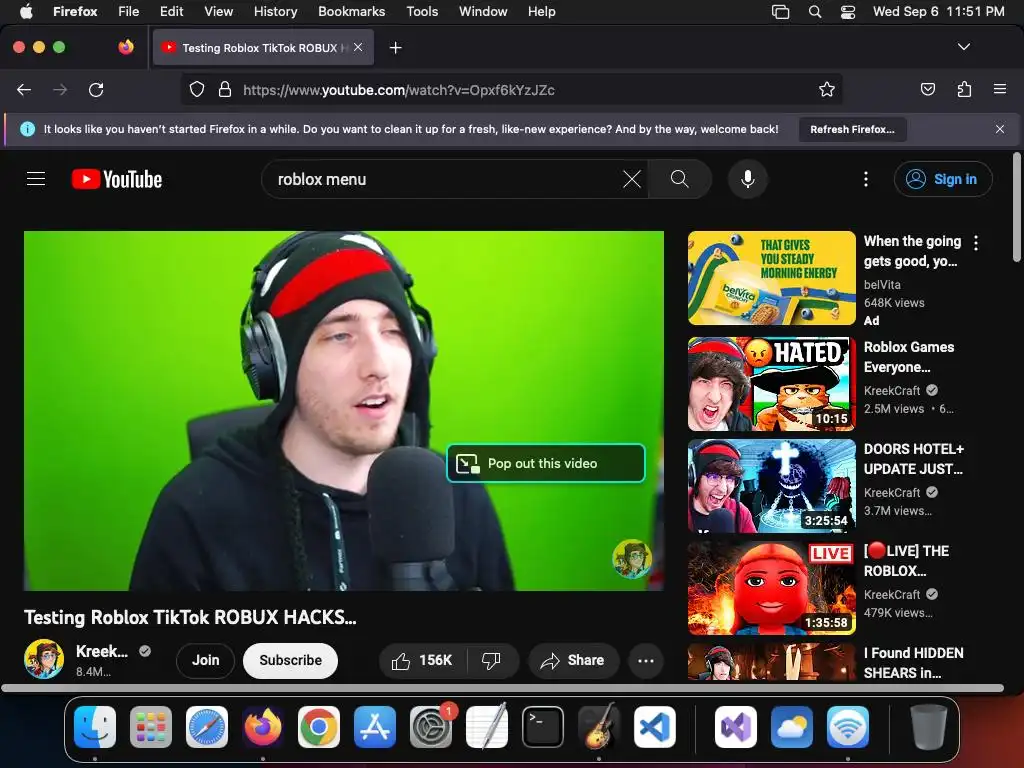Image resolution: width=1024 pixels, height=768 pixels.
Task: Click the vertical page scrollbar
Action: [1016, 208]
